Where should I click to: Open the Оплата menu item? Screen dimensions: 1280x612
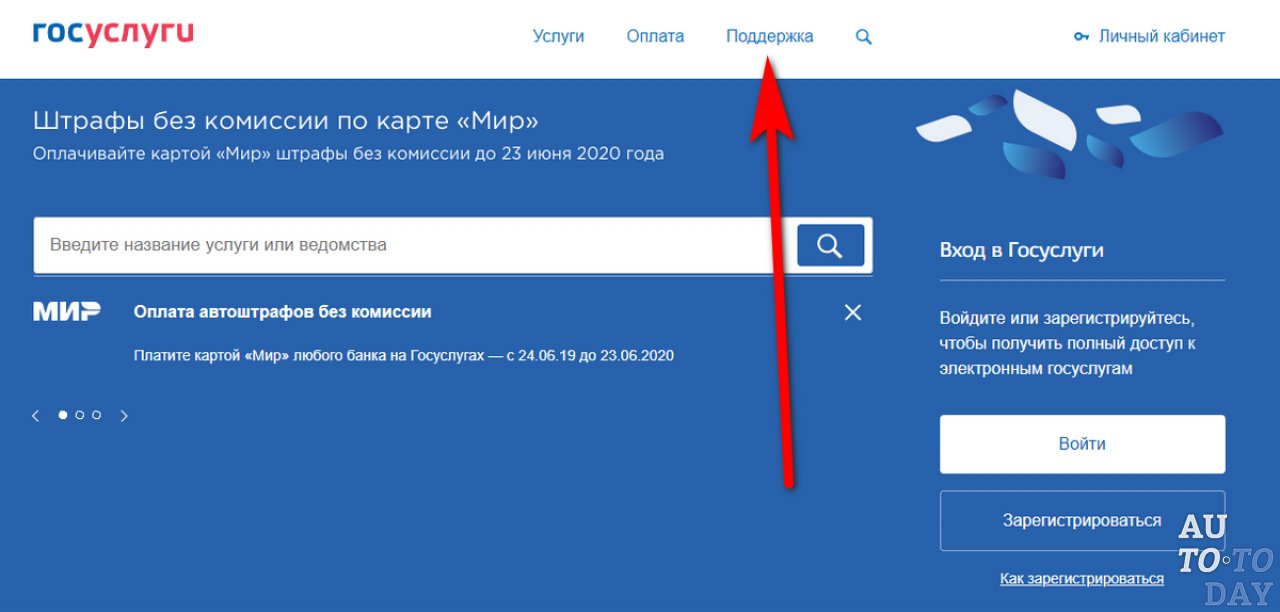pyautogui.click(x=655, y=36)
